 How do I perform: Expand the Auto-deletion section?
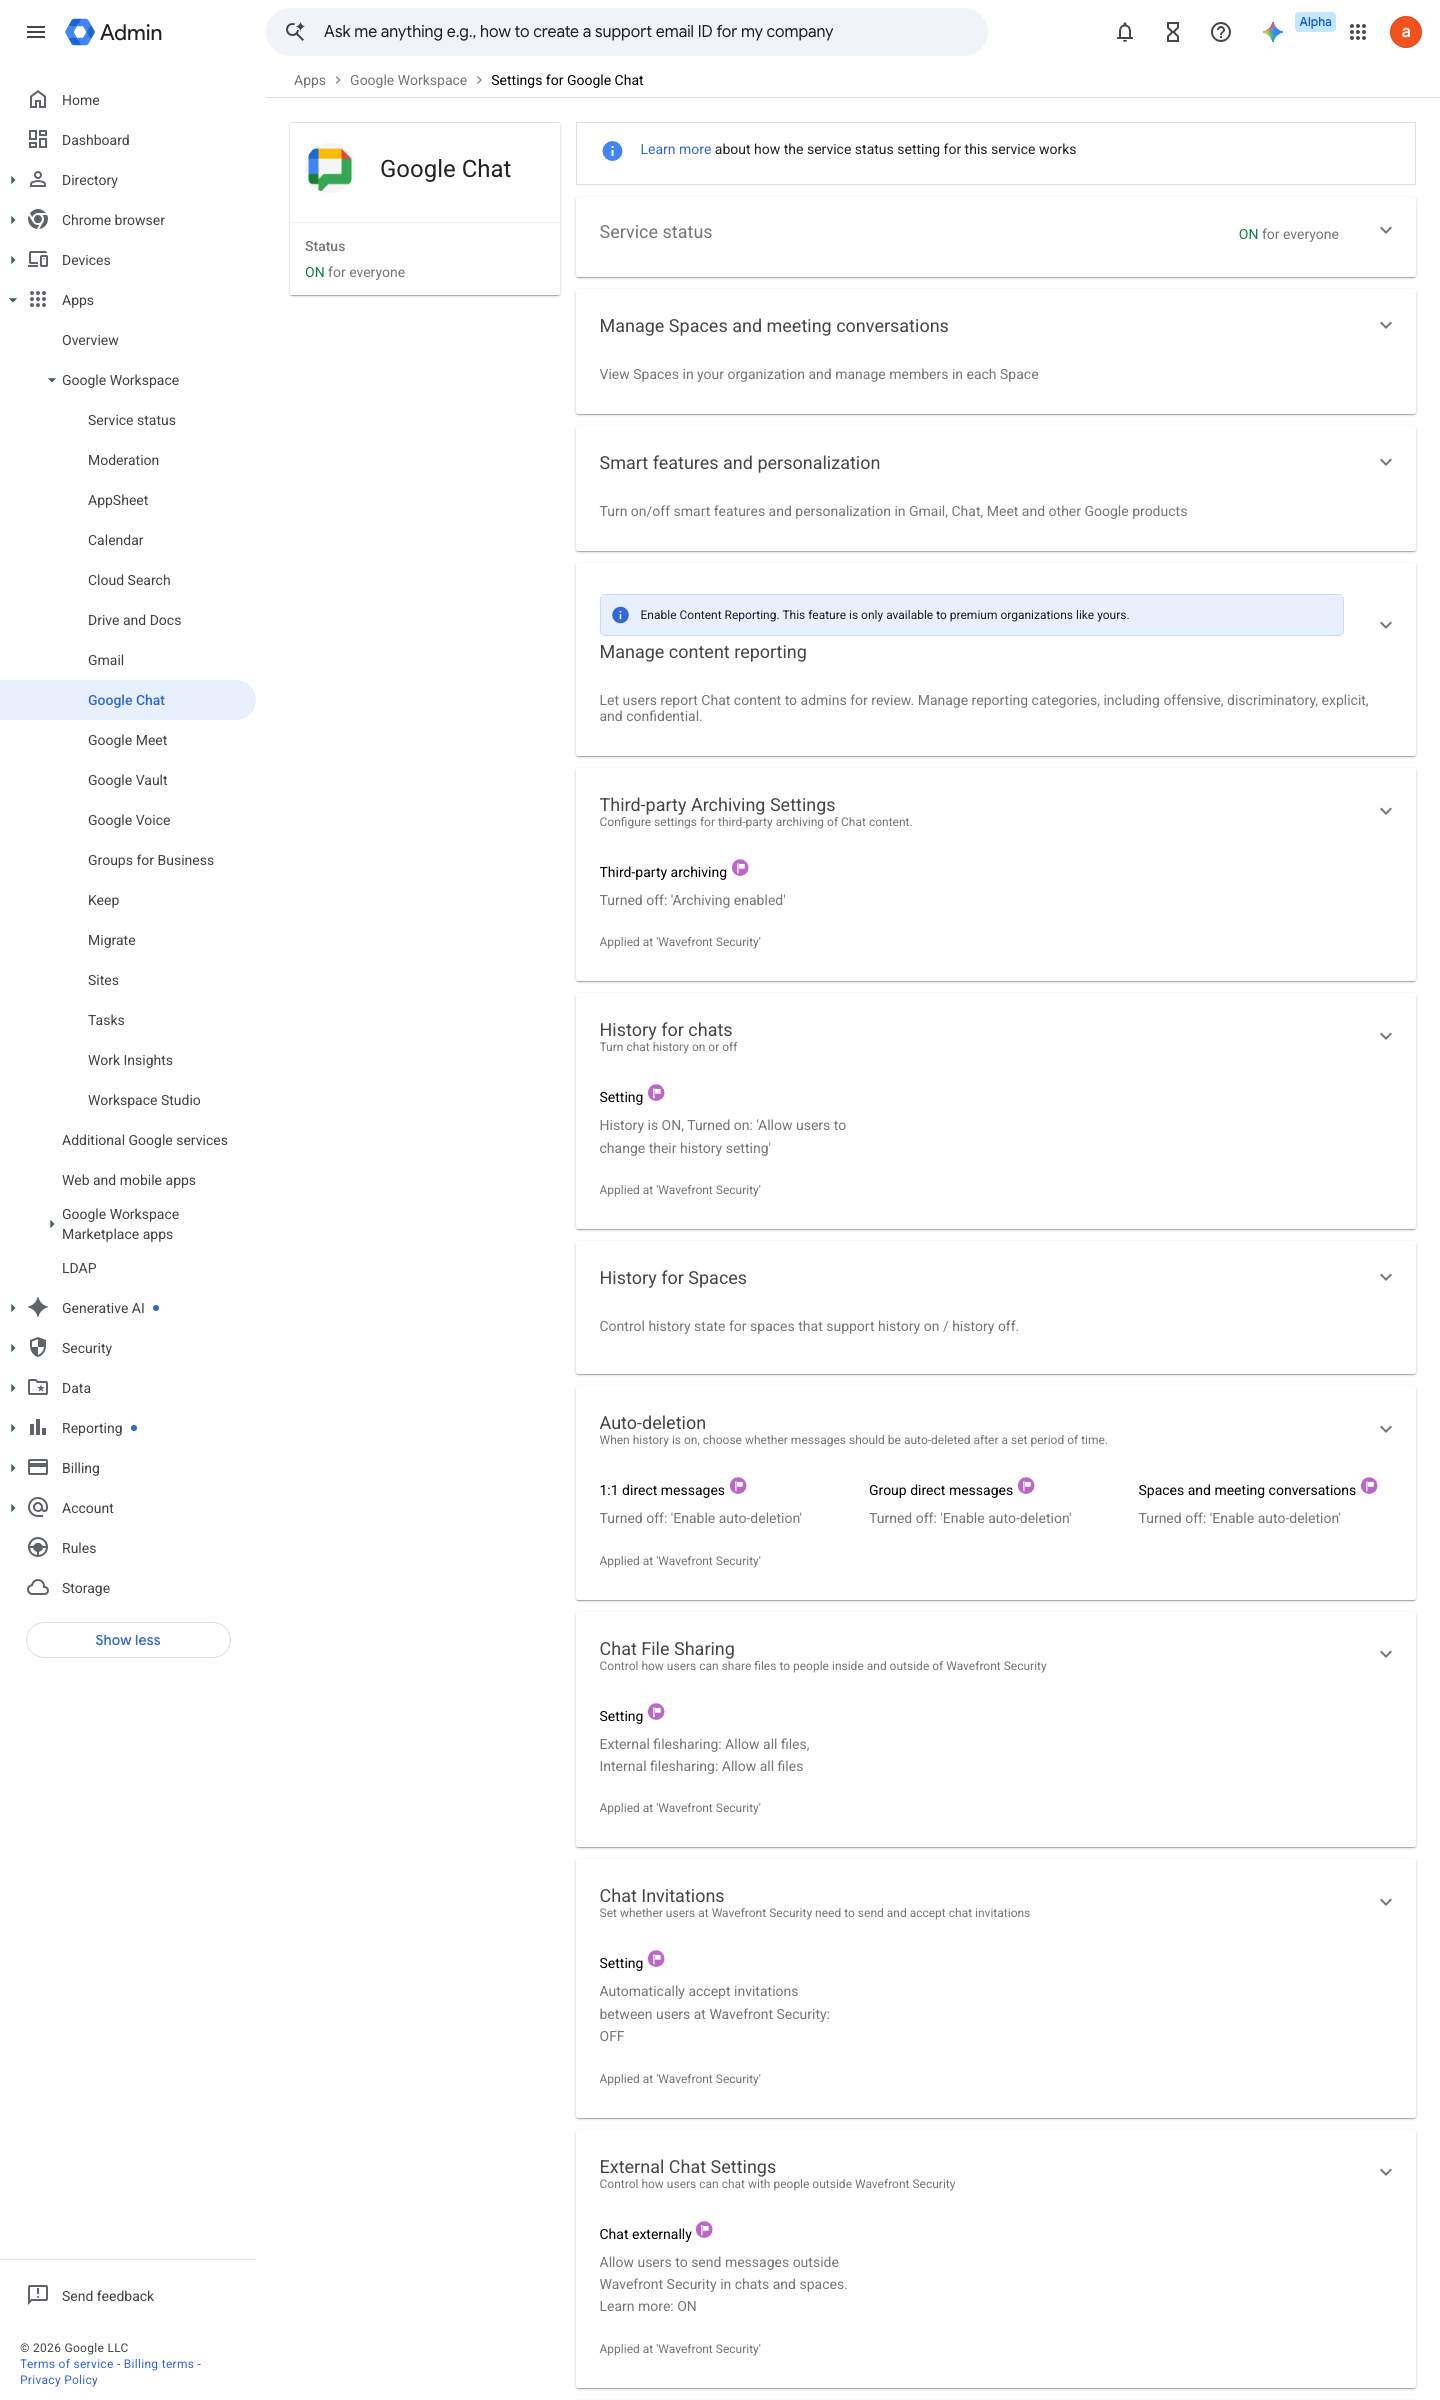pyautogui.click(x=1386, y=1430)
